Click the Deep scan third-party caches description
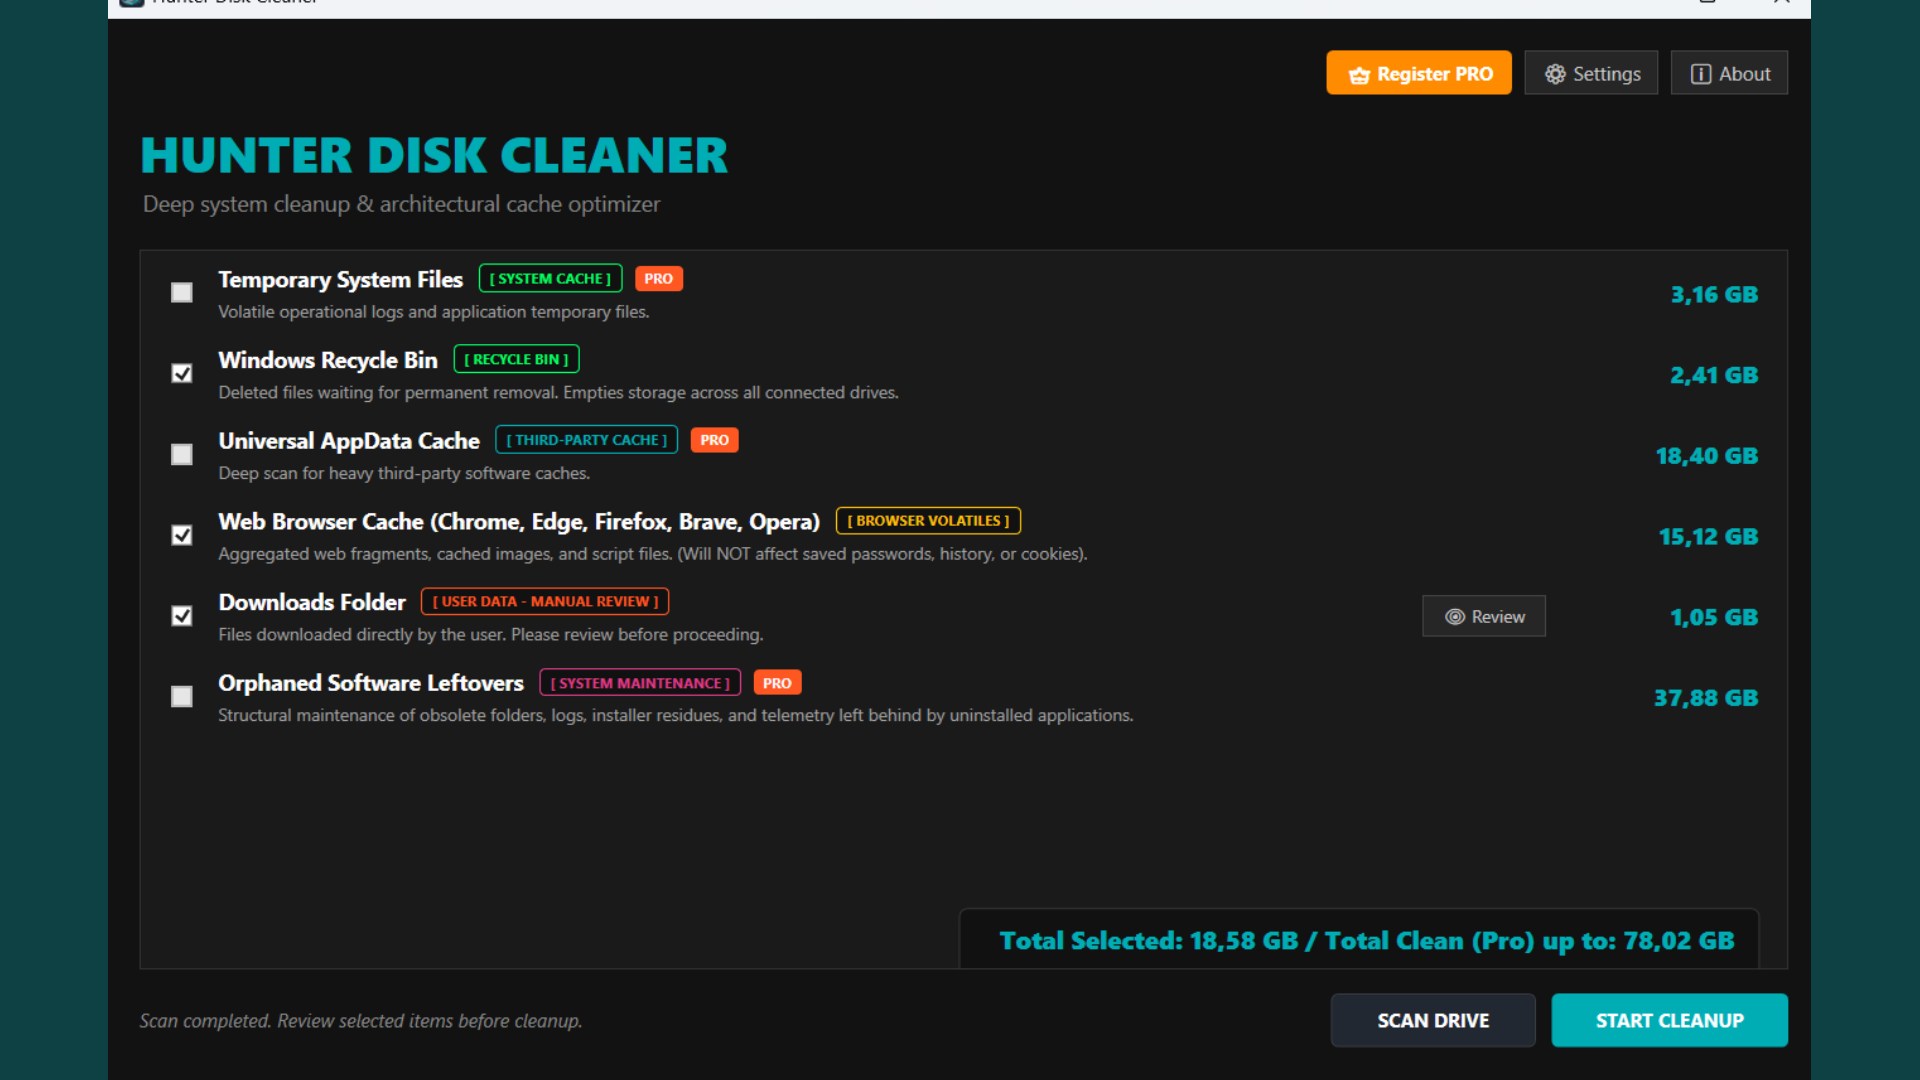Image resolution: width=1920 pixels, height=1080 pixels. click(404, 473)
